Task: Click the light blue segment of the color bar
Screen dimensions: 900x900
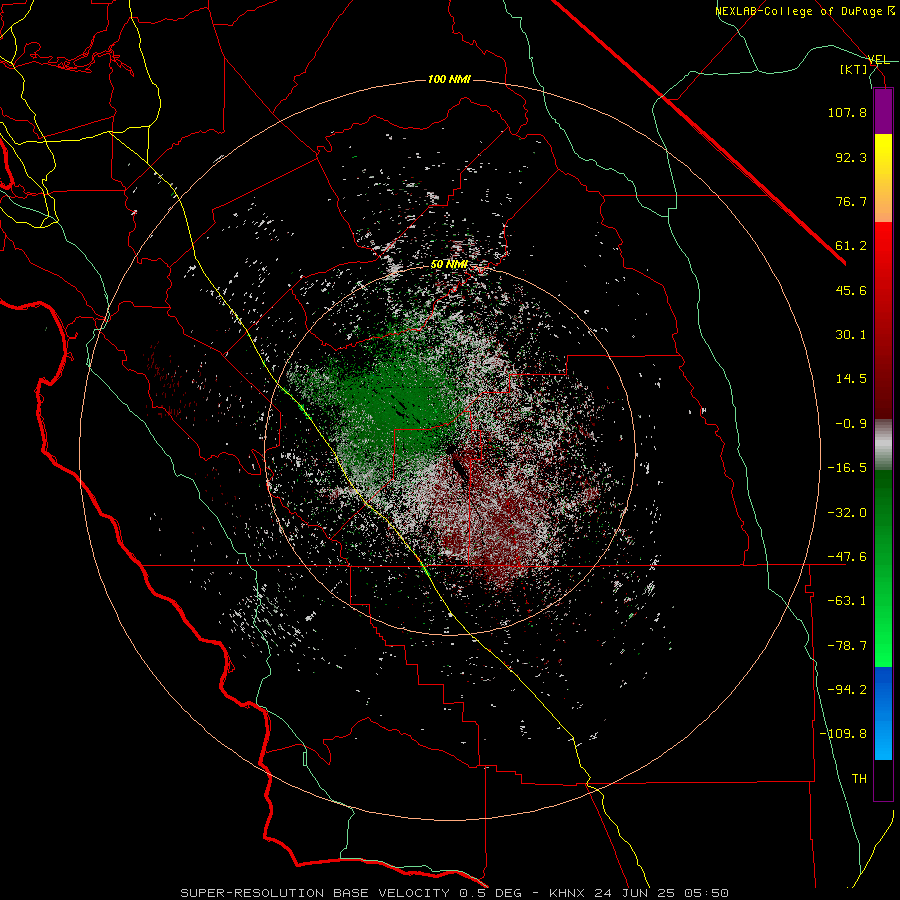Action: (x=883, y=713)
